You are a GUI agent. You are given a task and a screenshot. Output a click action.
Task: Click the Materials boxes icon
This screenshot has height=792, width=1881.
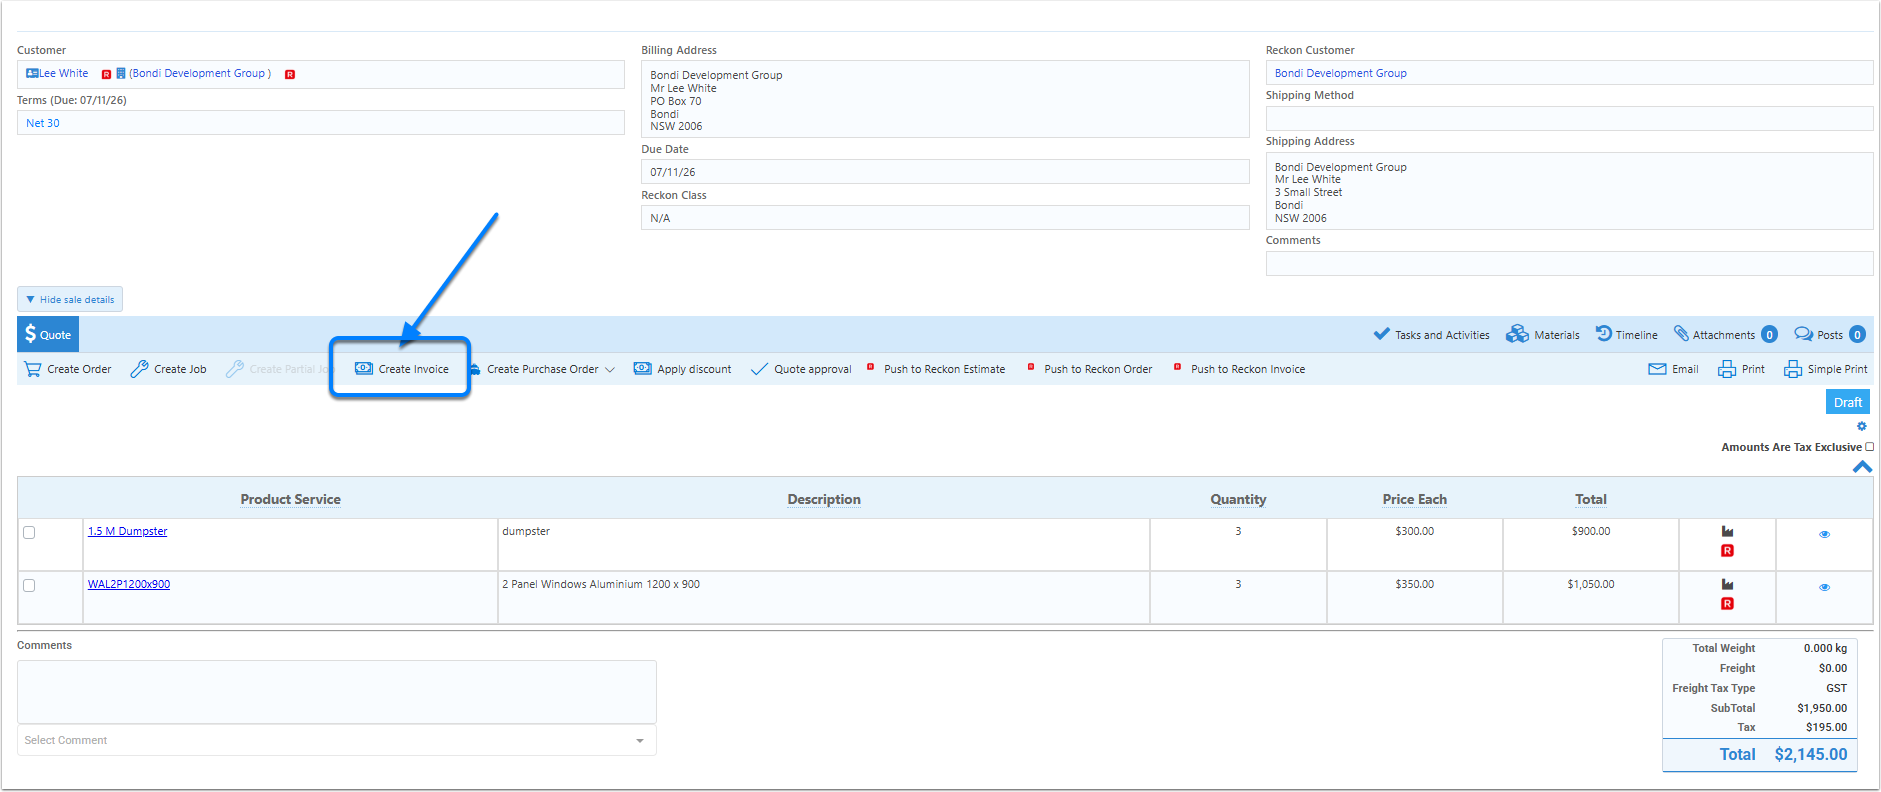coord(1517,334)
